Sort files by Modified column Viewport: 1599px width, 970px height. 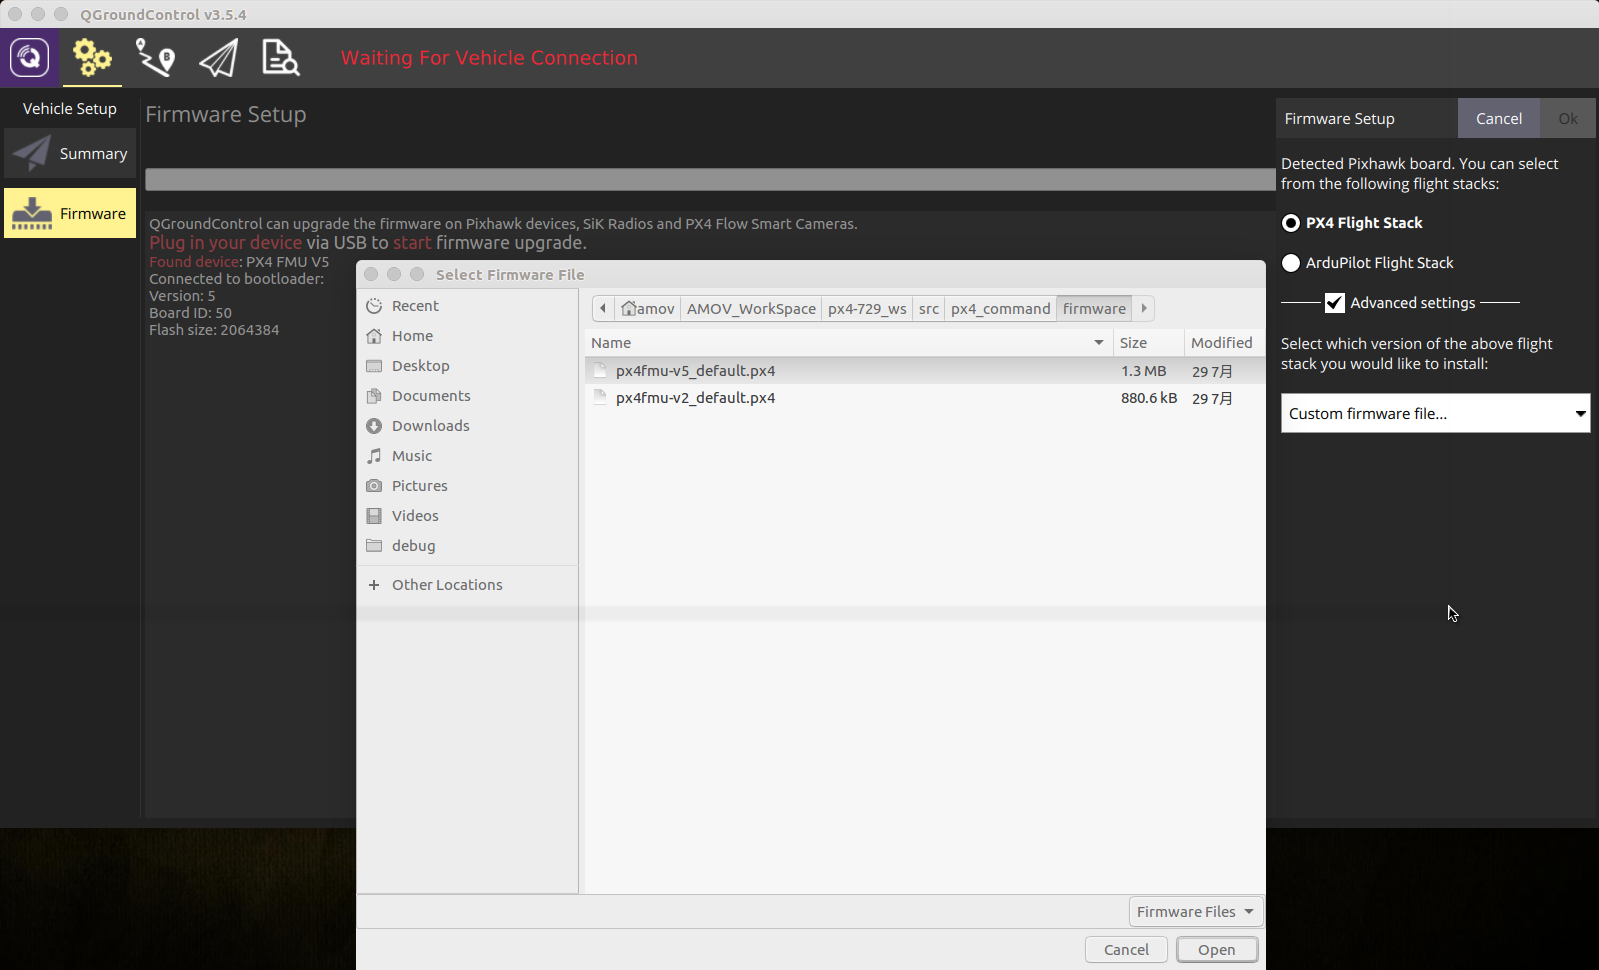[1224, 343]
